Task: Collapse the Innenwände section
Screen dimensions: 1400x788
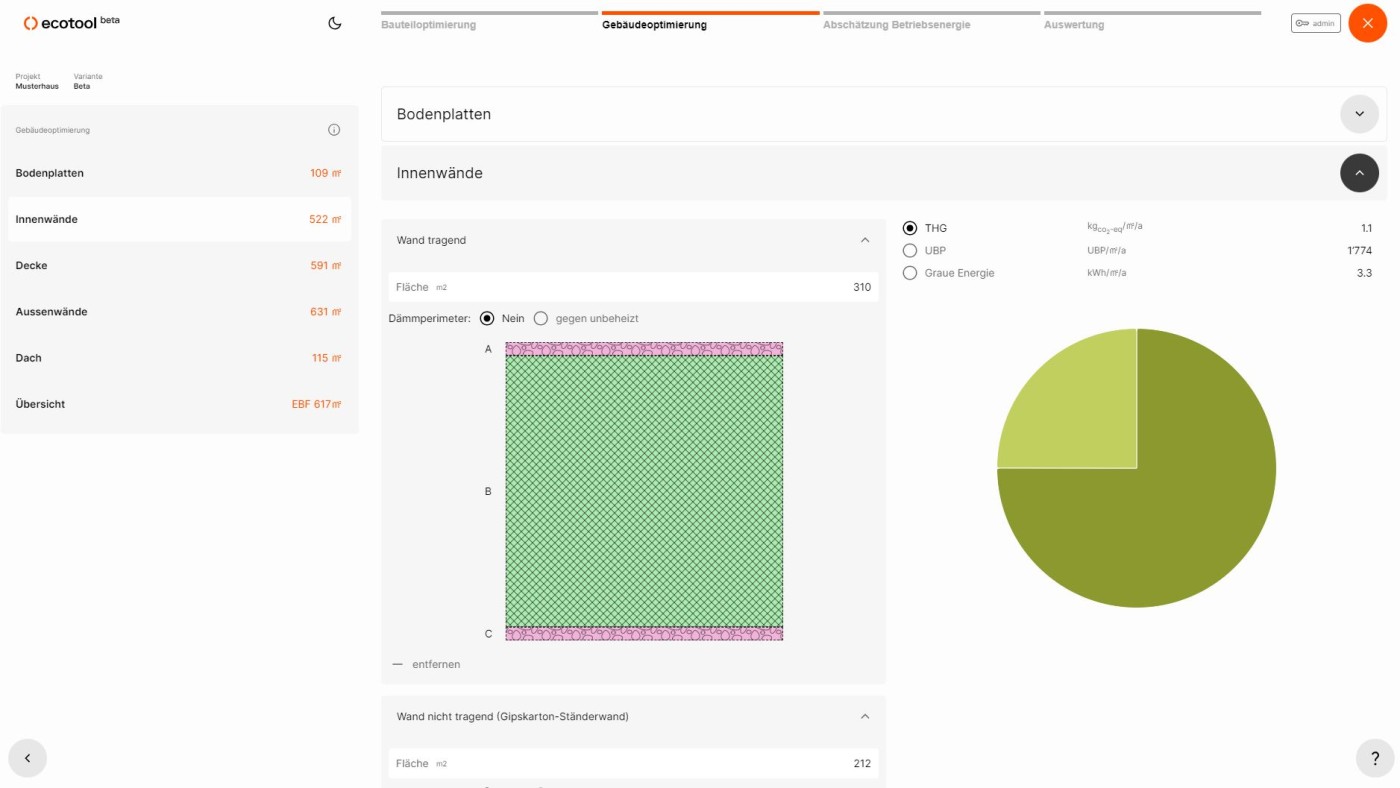Action: tap(1359, 173)
